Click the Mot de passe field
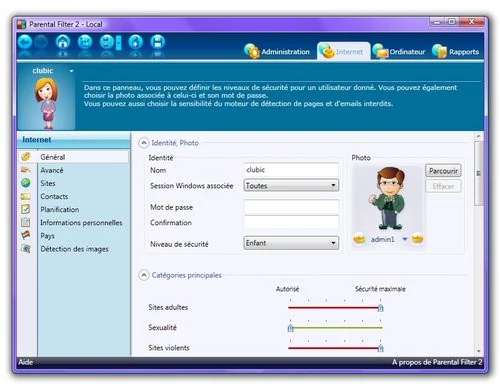 pos(291,207)
